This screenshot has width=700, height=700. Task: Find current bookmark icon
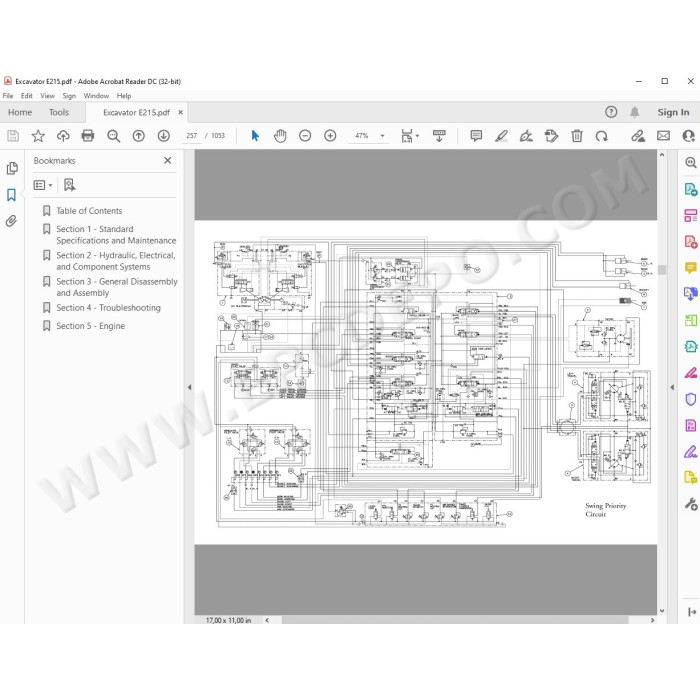click(69, 185)
